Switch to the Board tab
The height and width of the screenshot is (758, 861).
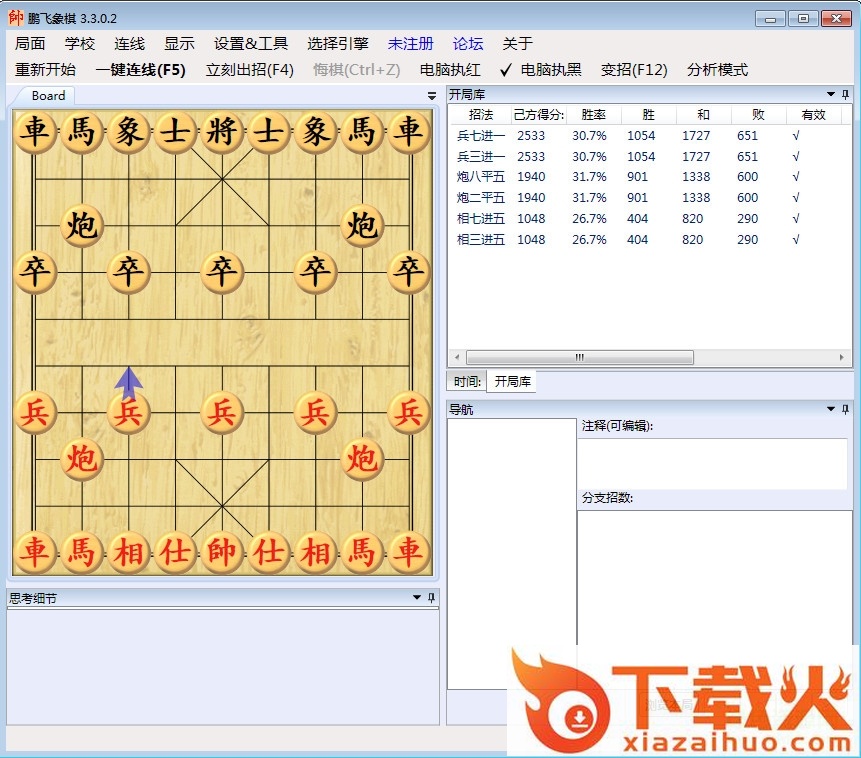pyautogui.click(x=48, y=96)
